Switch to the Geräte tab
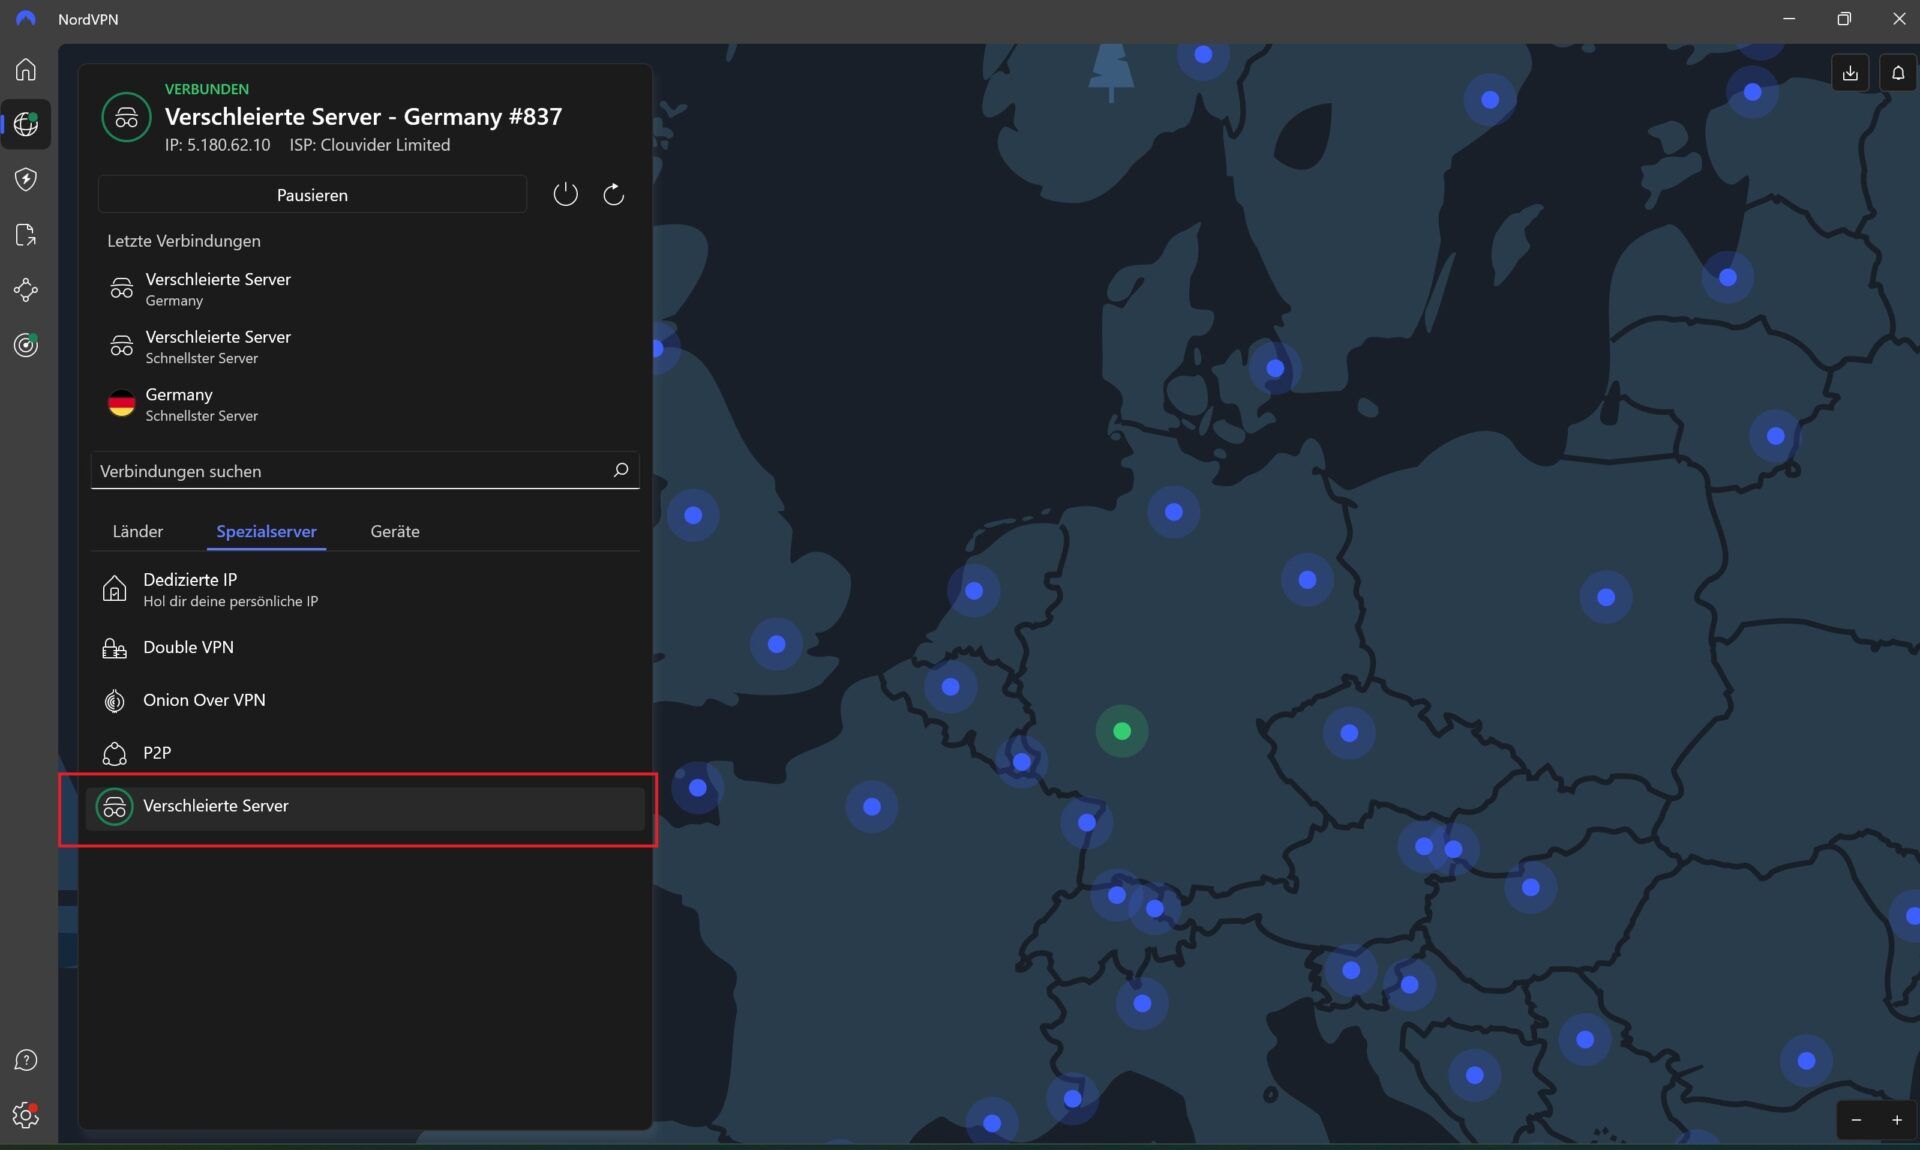 (x=395, y=531)
